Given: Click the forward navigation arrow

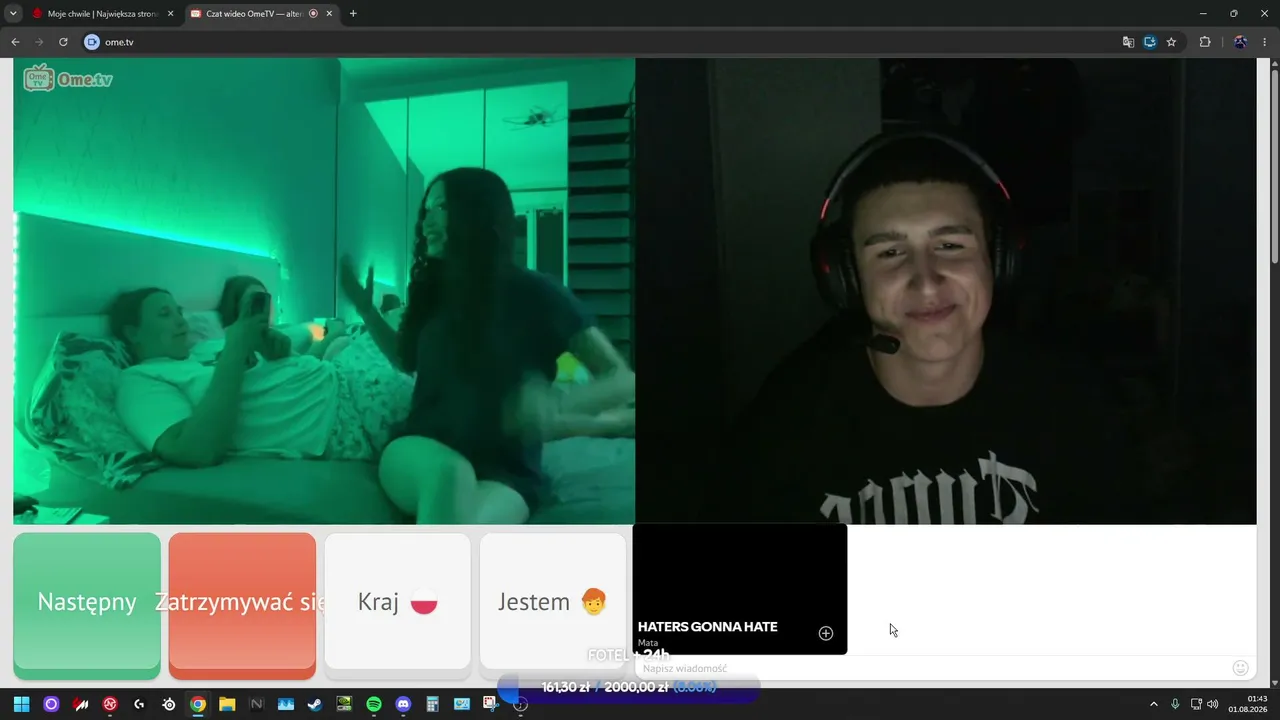Looking at the screenshot, I should [x=39, y=42].
